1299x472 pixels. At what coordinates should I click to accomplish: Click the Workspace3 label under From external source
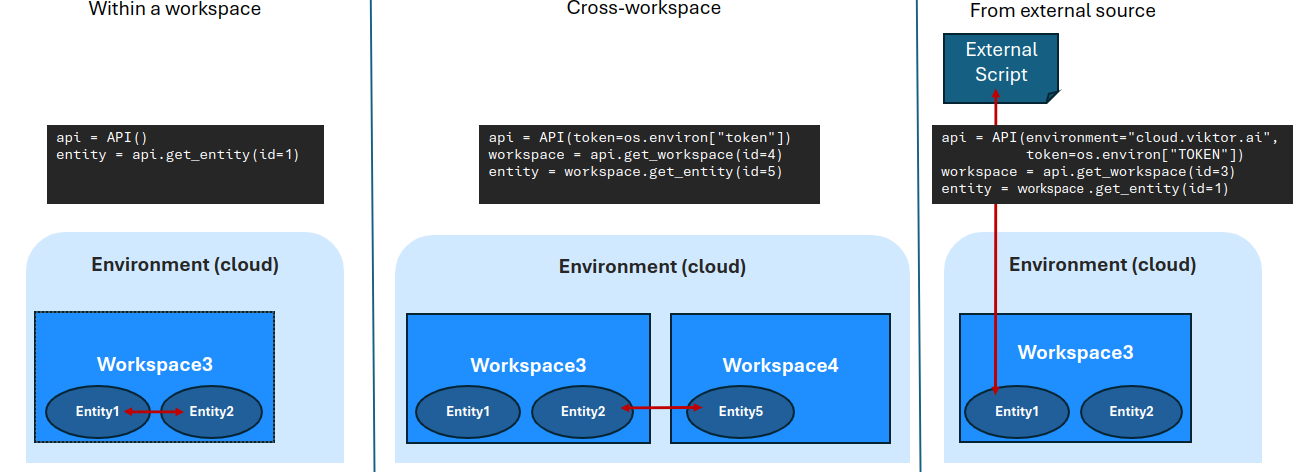1075,352
